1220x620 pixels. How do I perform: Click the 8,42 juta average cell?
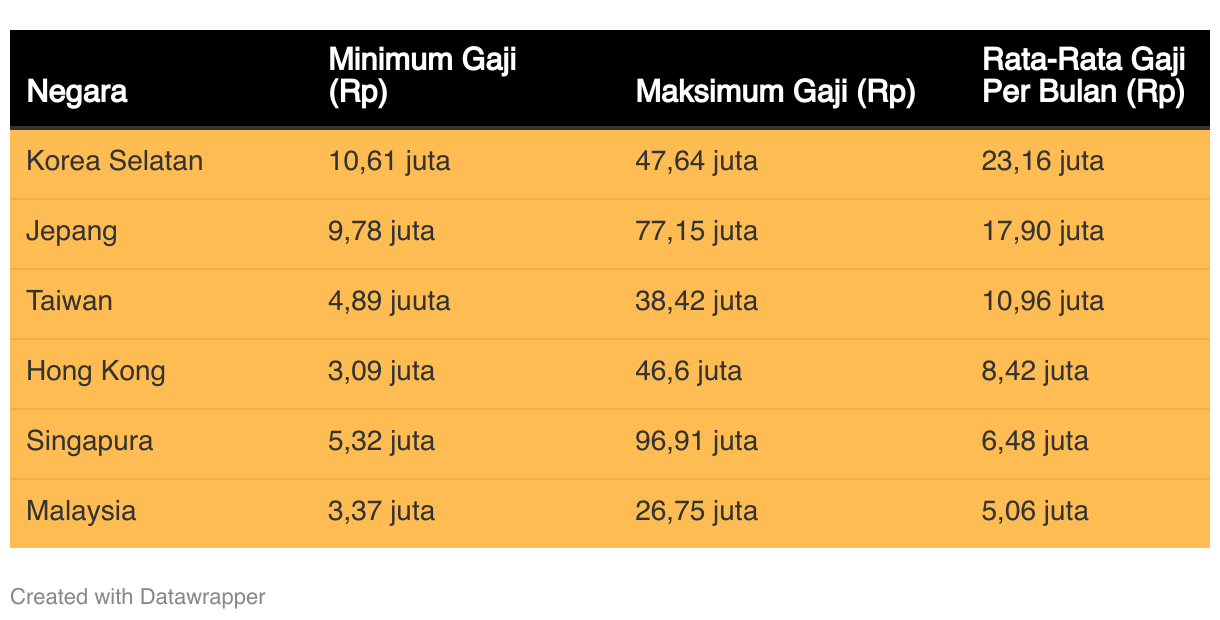tap(1035, 371)
